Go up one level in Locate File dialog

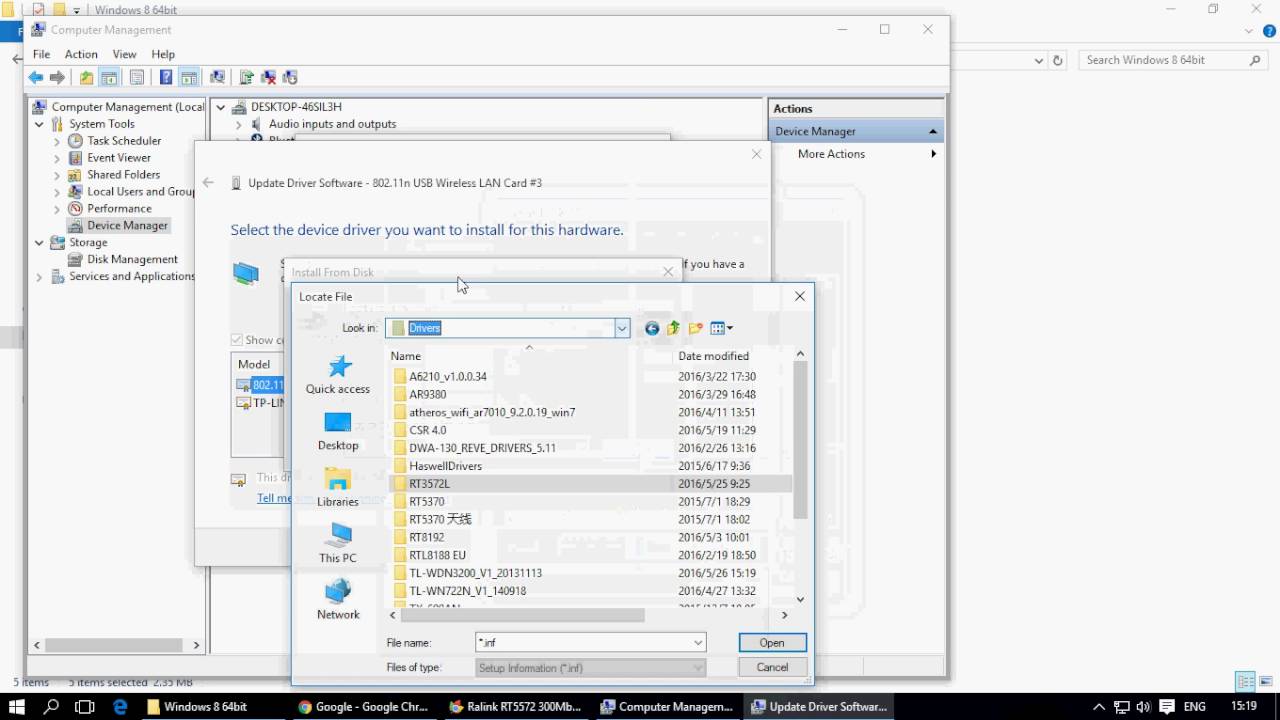pyautogui.click(x=673, y=328)
